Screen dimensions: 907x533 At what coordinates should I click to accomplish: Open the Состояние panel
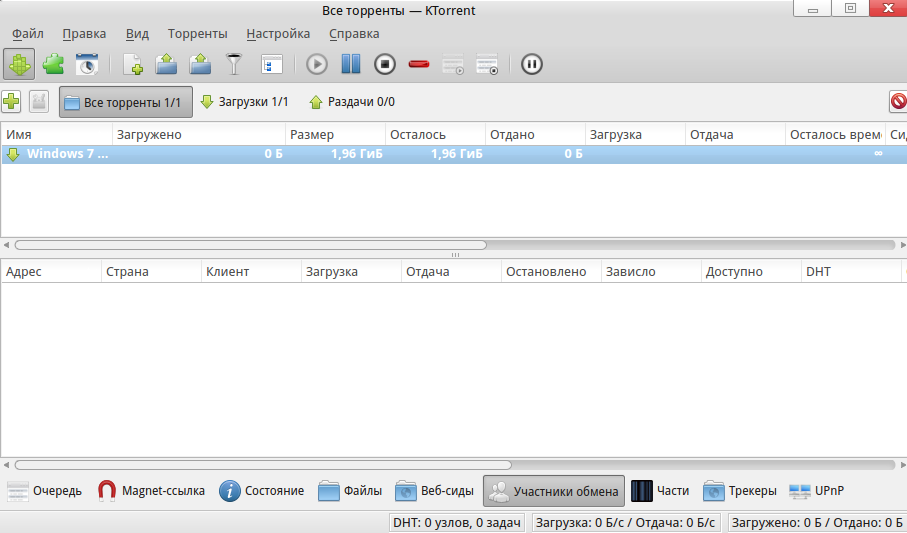(261, 491)
